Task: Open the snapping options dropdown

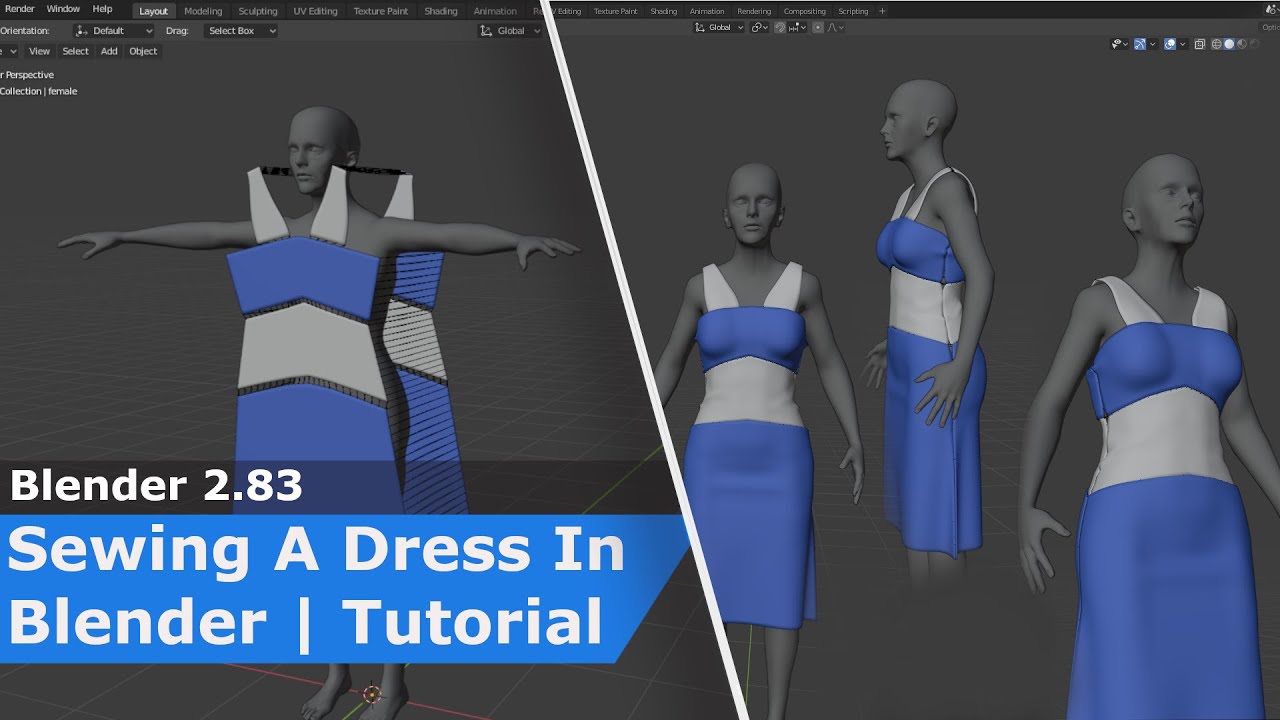Action: pos(797,27)
